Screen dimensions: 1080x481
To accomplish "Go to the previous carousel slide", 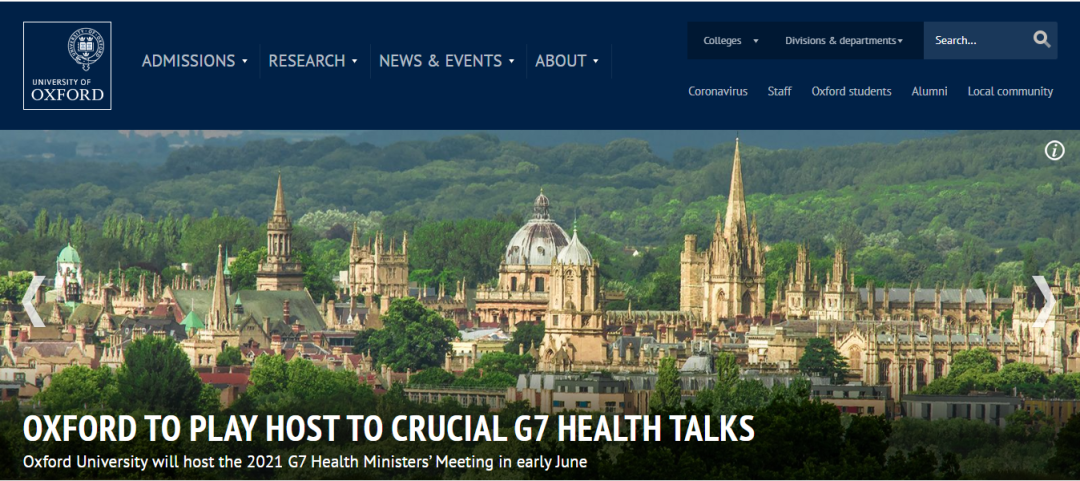I will (x=33, y=301).
